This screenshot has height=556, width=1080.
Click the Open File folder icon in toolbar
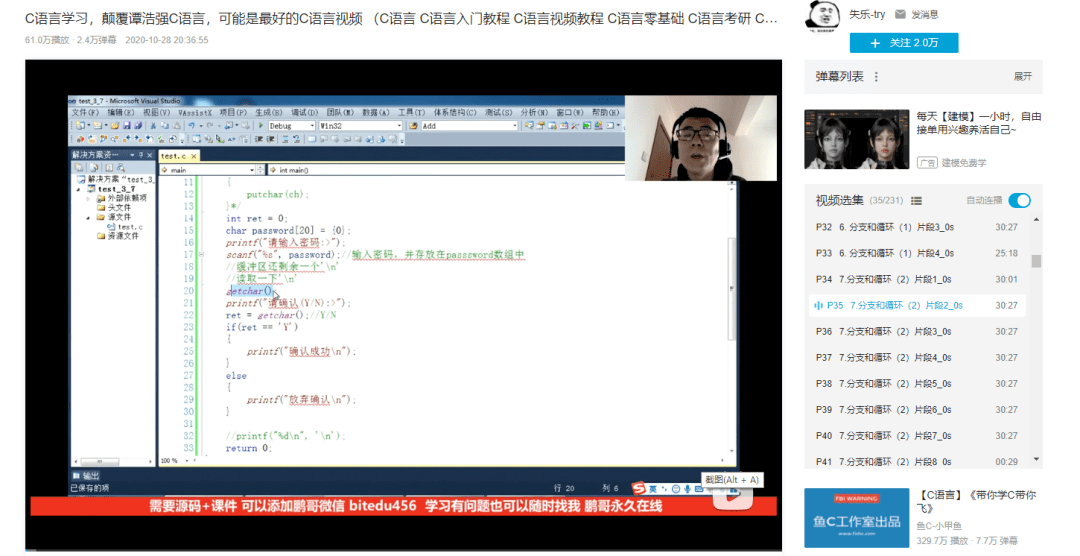click(115, 125)
